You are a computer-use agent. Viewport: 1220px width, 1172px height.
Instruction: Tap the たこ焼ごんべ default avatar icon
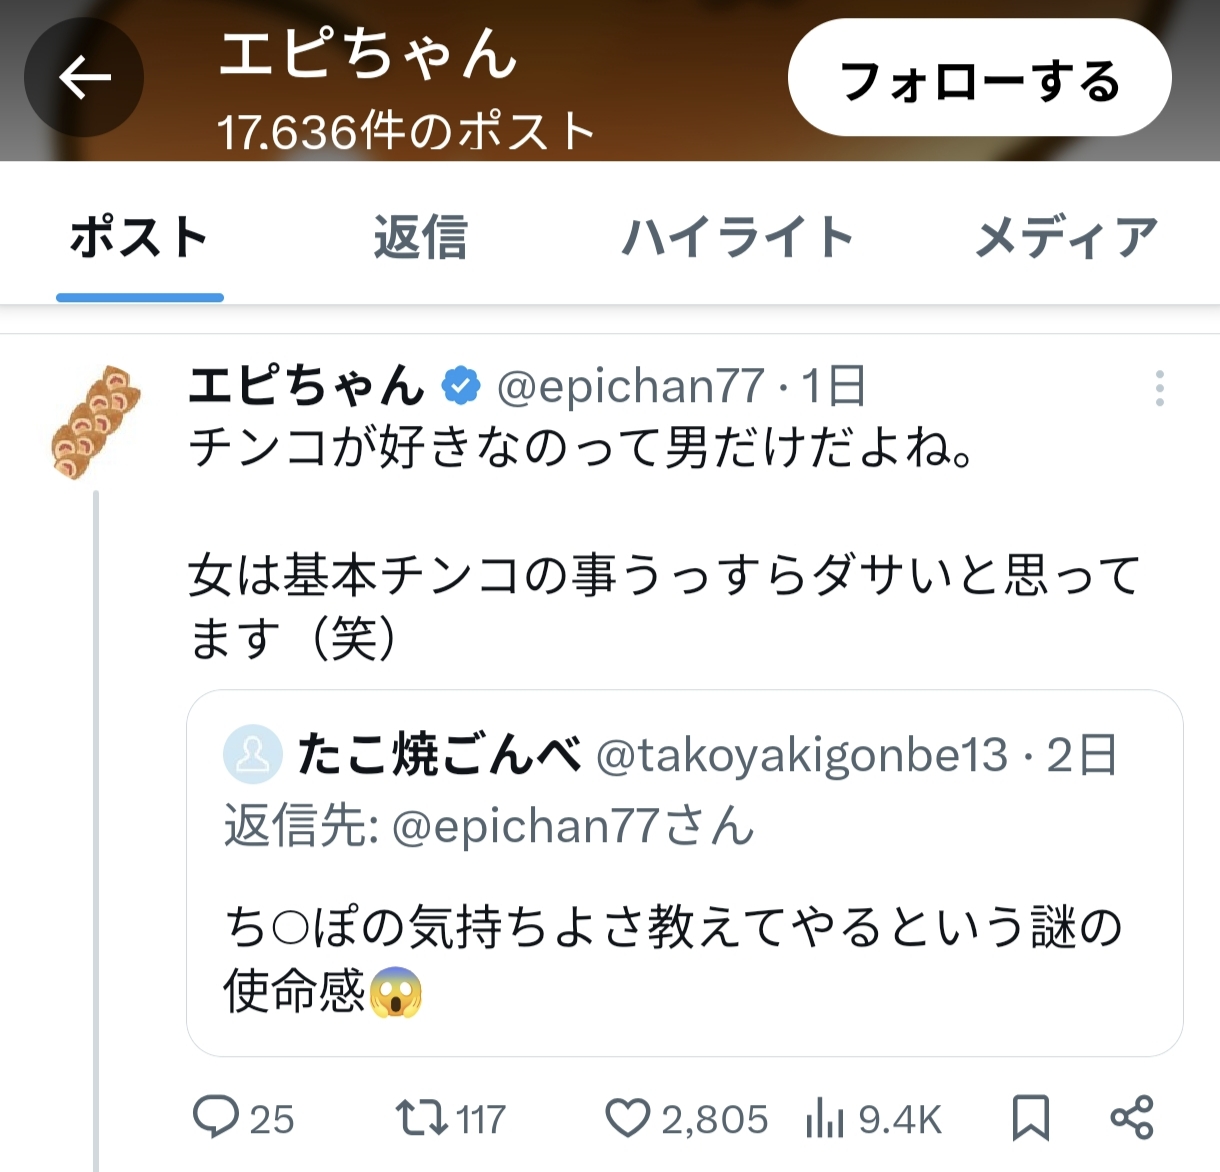click(252, 754)
